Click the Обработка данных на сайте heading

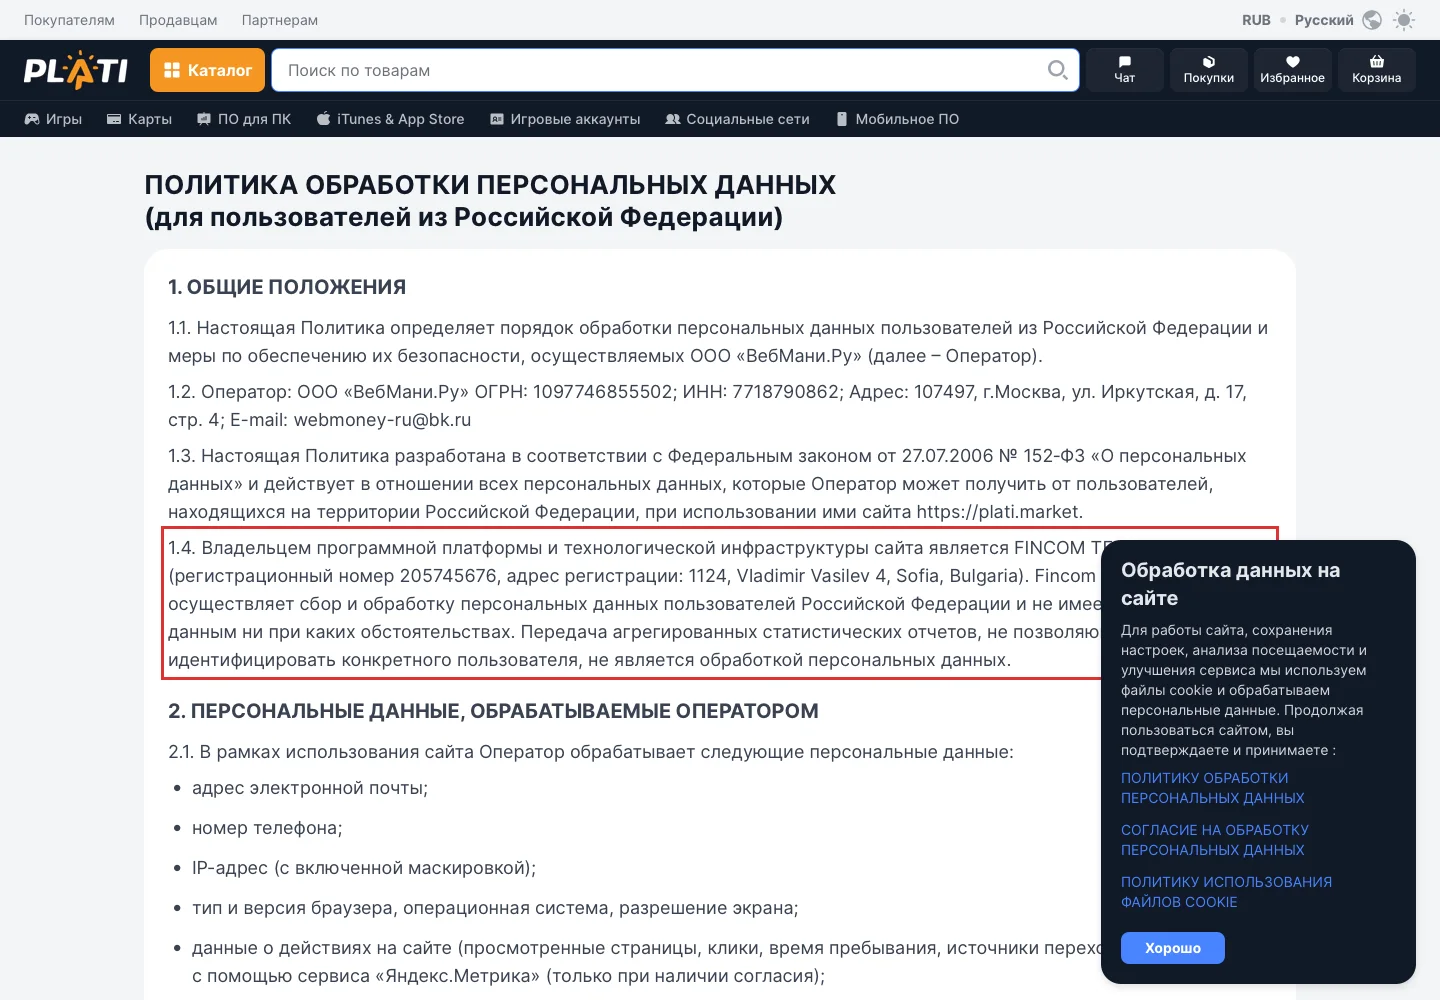(1230, 584)
